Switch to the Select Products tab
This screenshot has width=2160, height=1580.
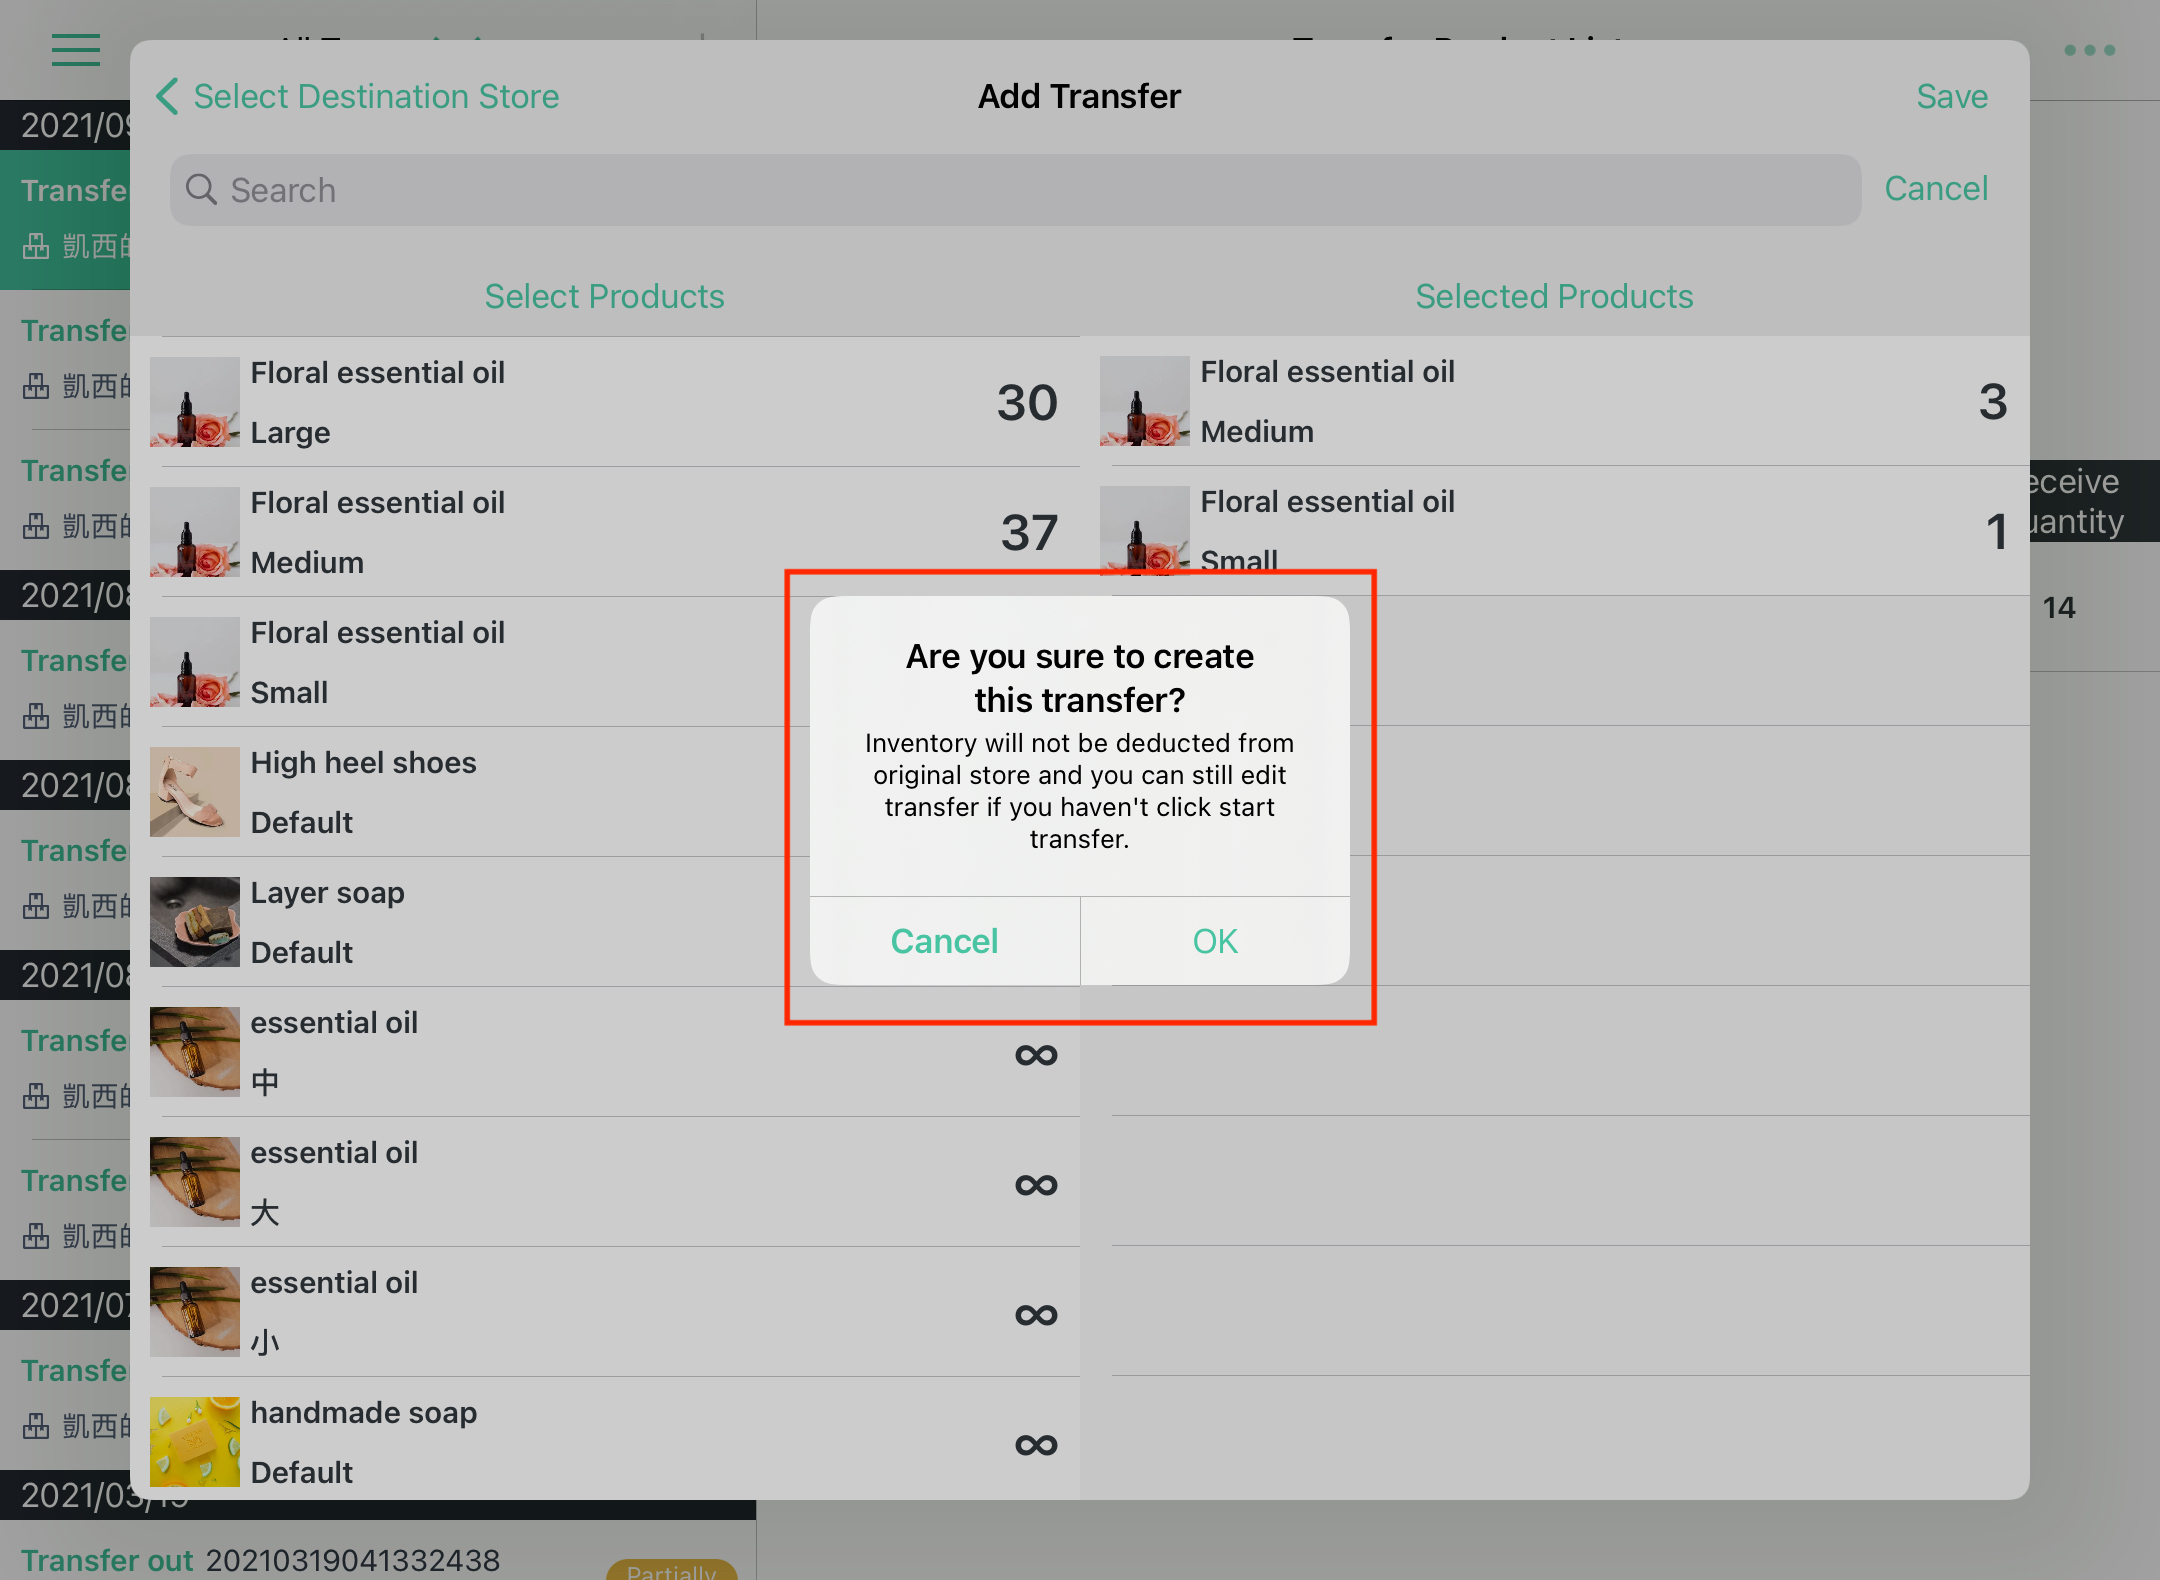click(x=604, y=296)
